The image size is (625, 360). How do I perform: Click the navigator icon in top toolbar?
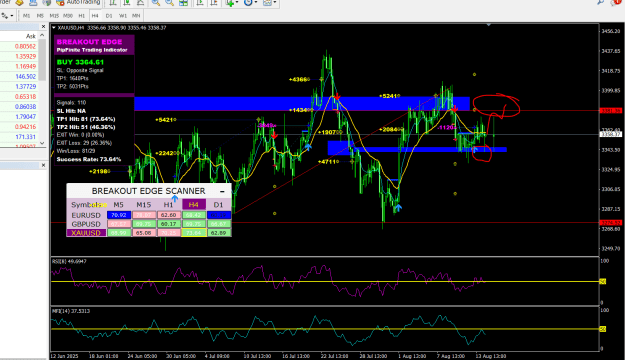(x=33, y=2)
